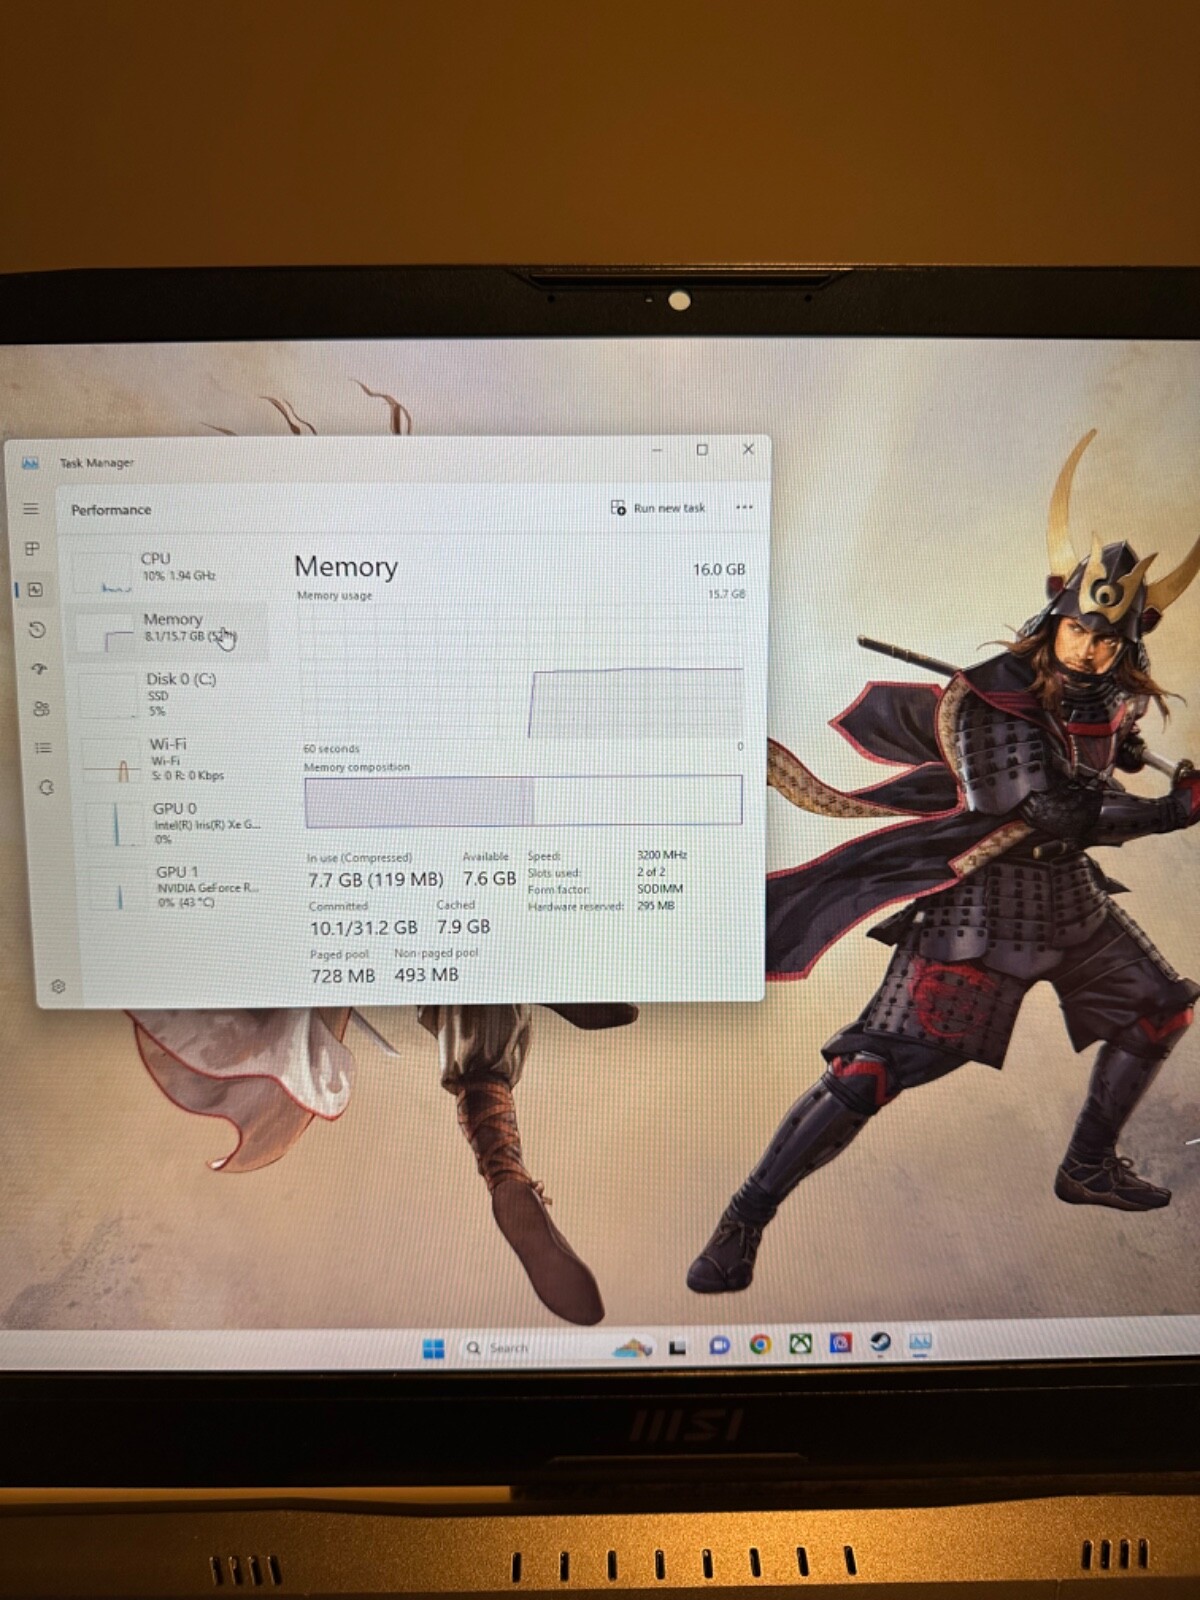Click the '7.7 GB (119 MB)' in-use value
Screen dimensions: 1200x1600
point(375,880)
